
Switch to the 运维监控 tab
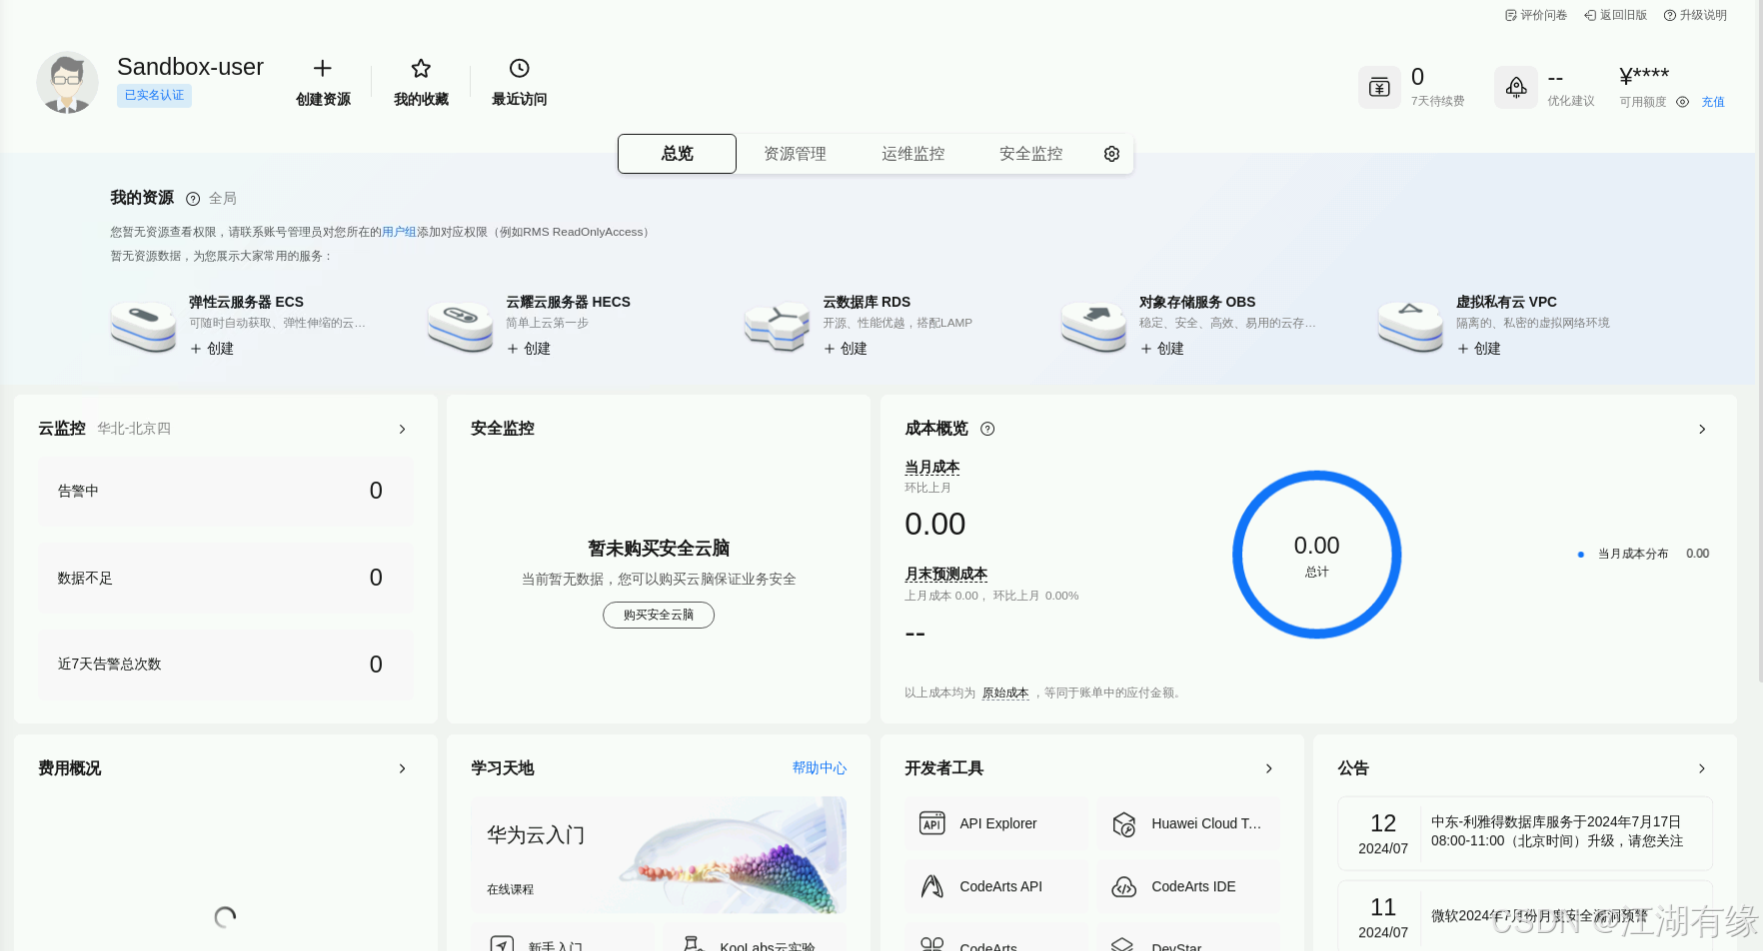pyautogui.click(x=912, y=154)
